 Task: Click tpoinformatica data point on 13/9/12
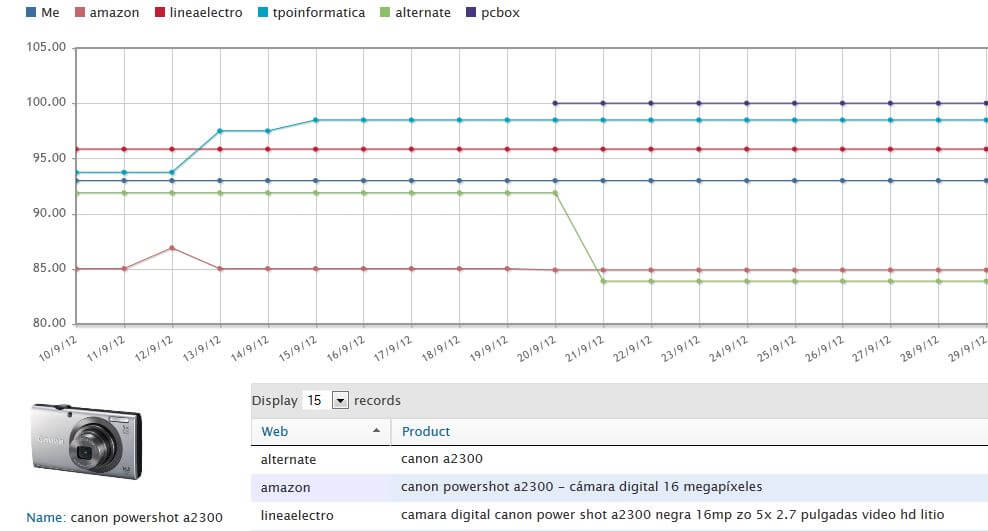click(x=220, y=131)
